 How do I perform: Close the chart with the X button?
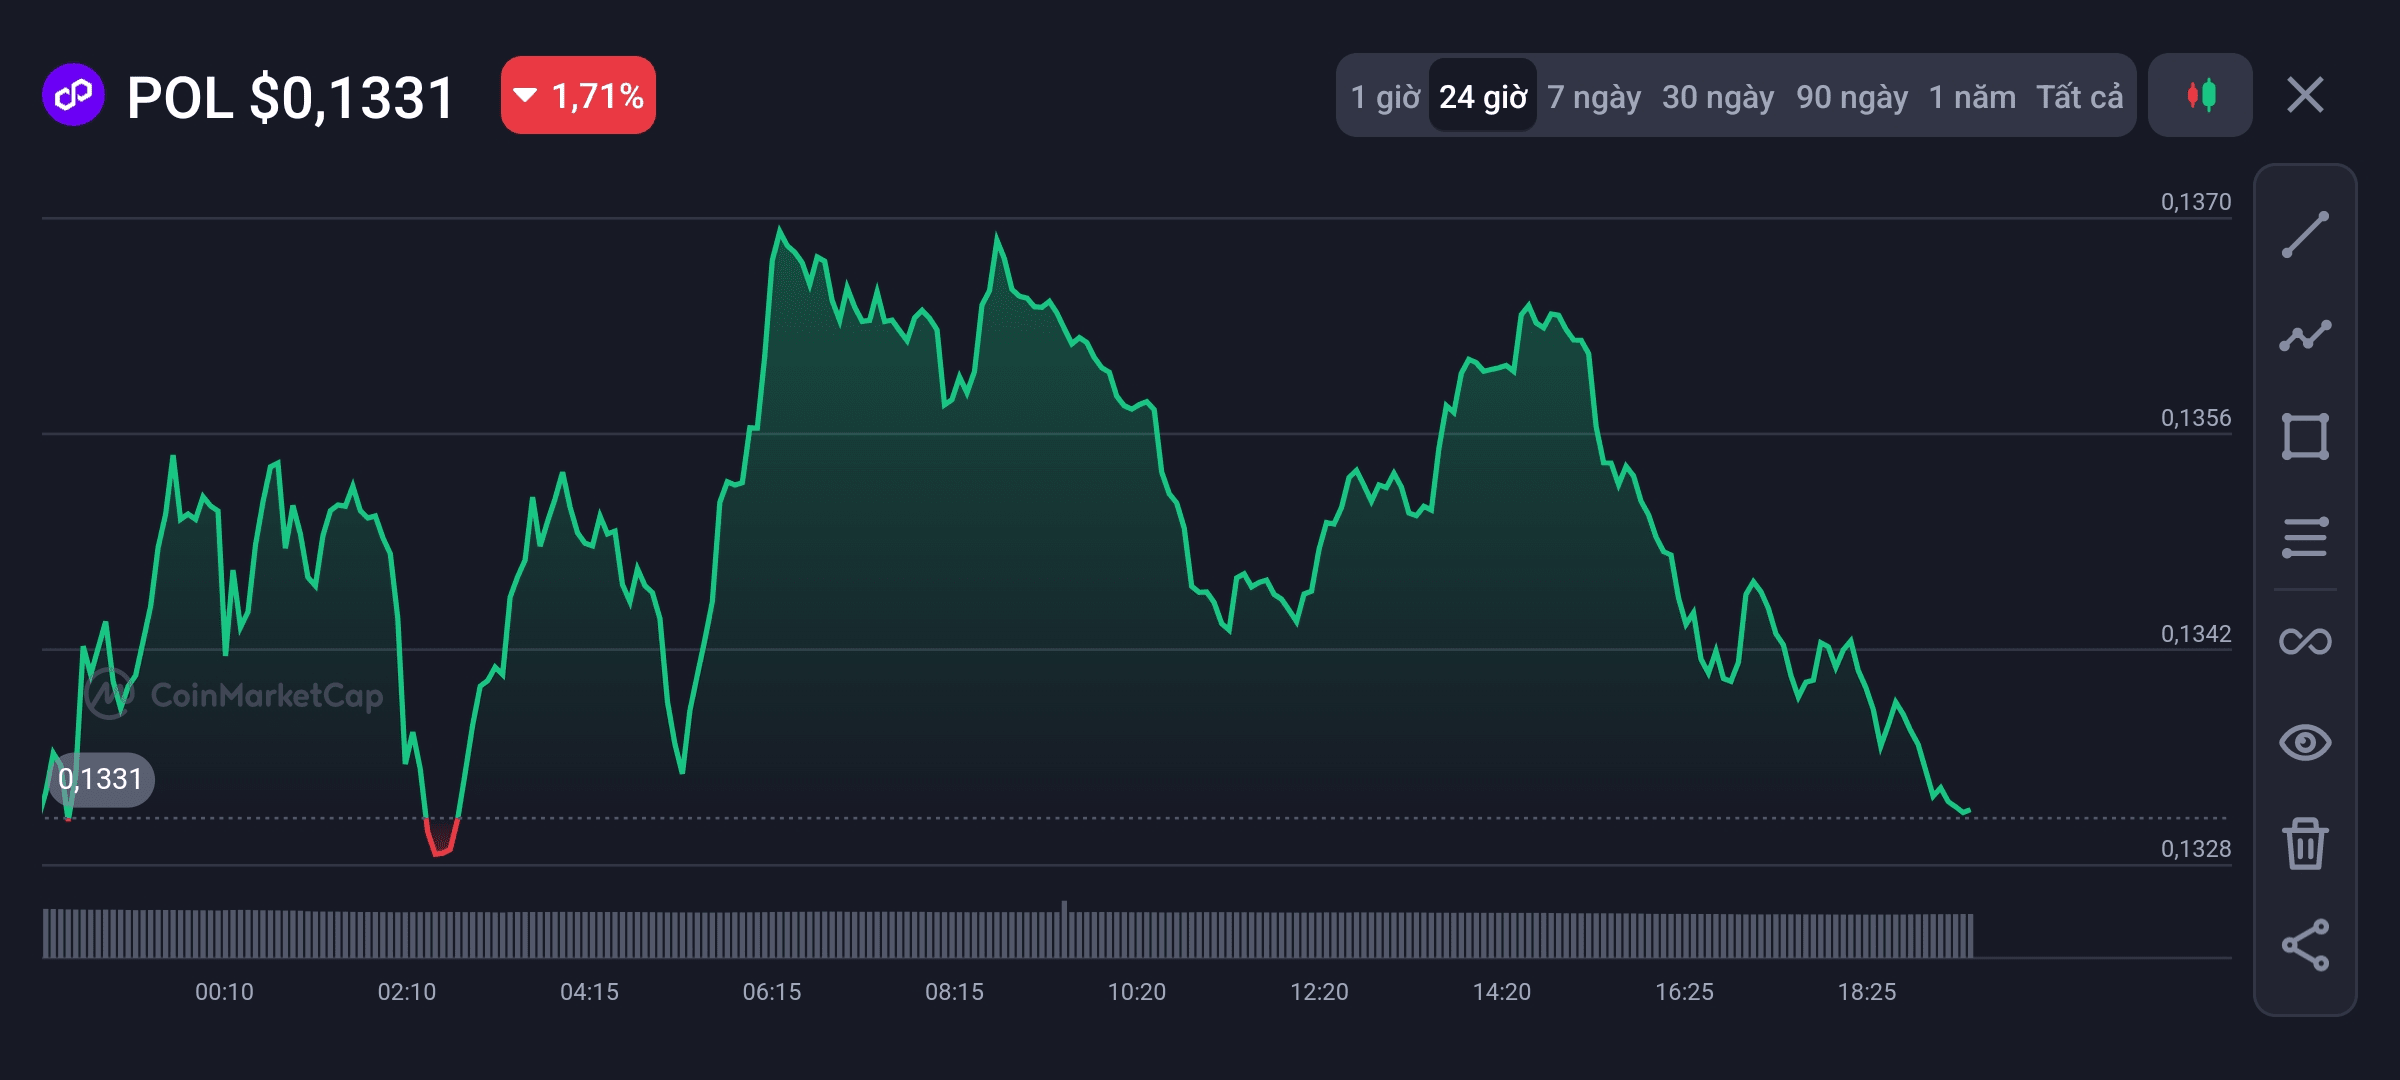pos(2305,96)
